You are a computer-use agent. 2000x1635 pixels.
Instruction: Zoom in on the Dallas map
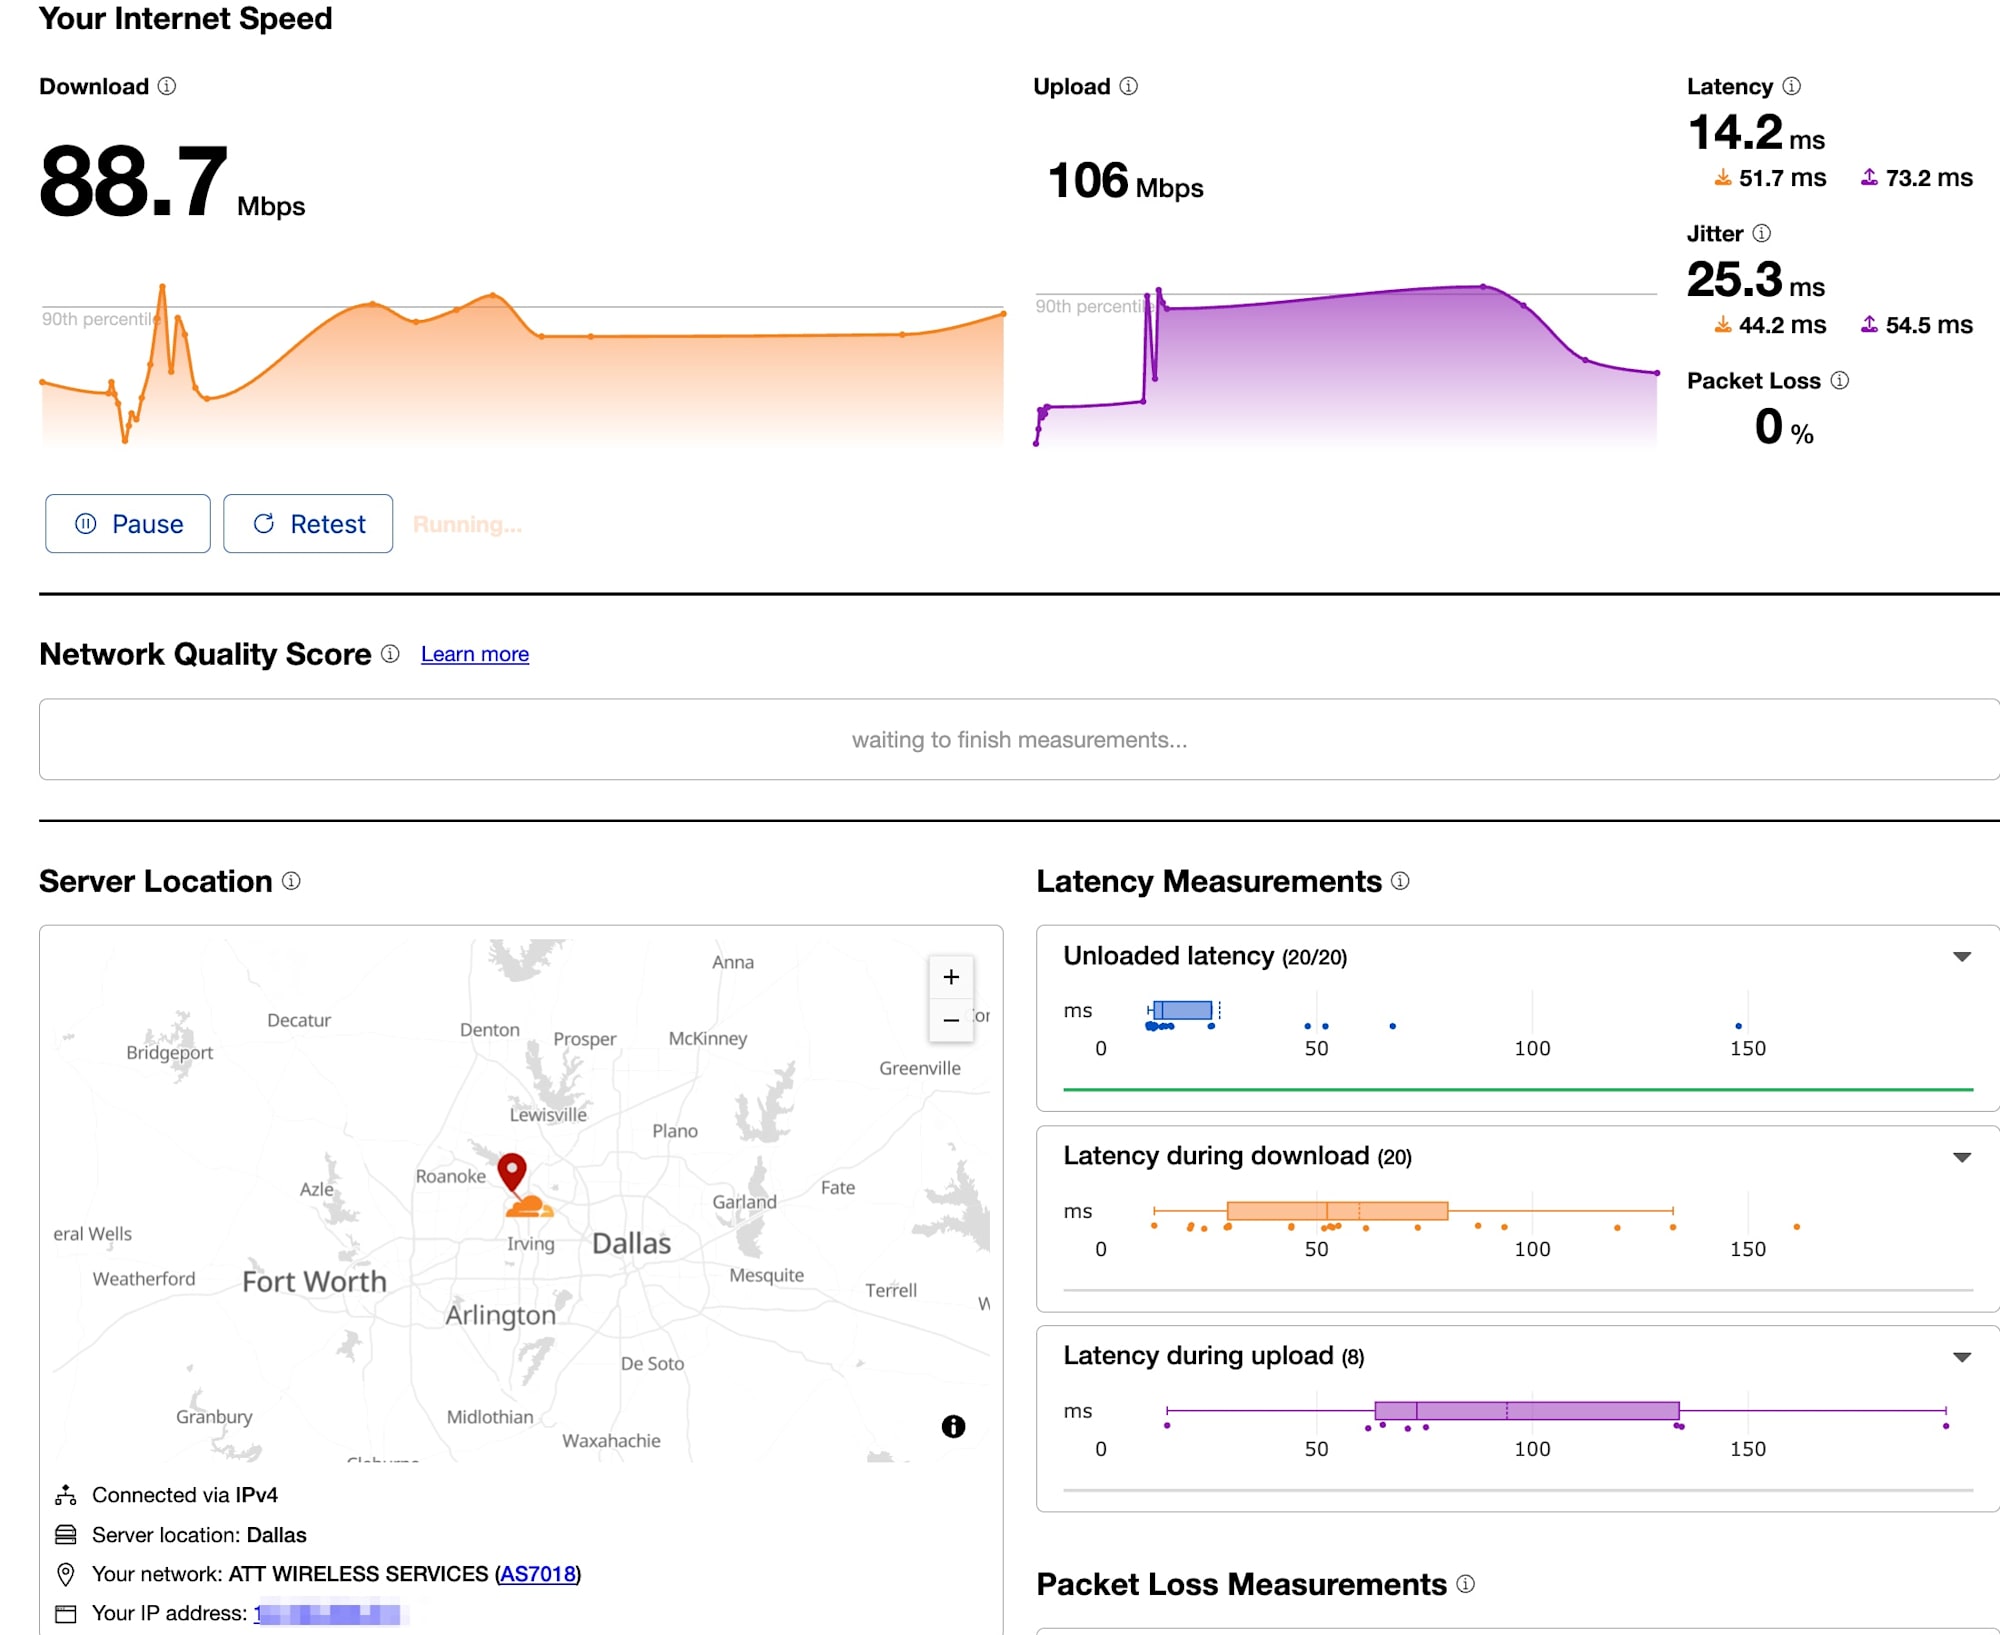click(950, 977)
